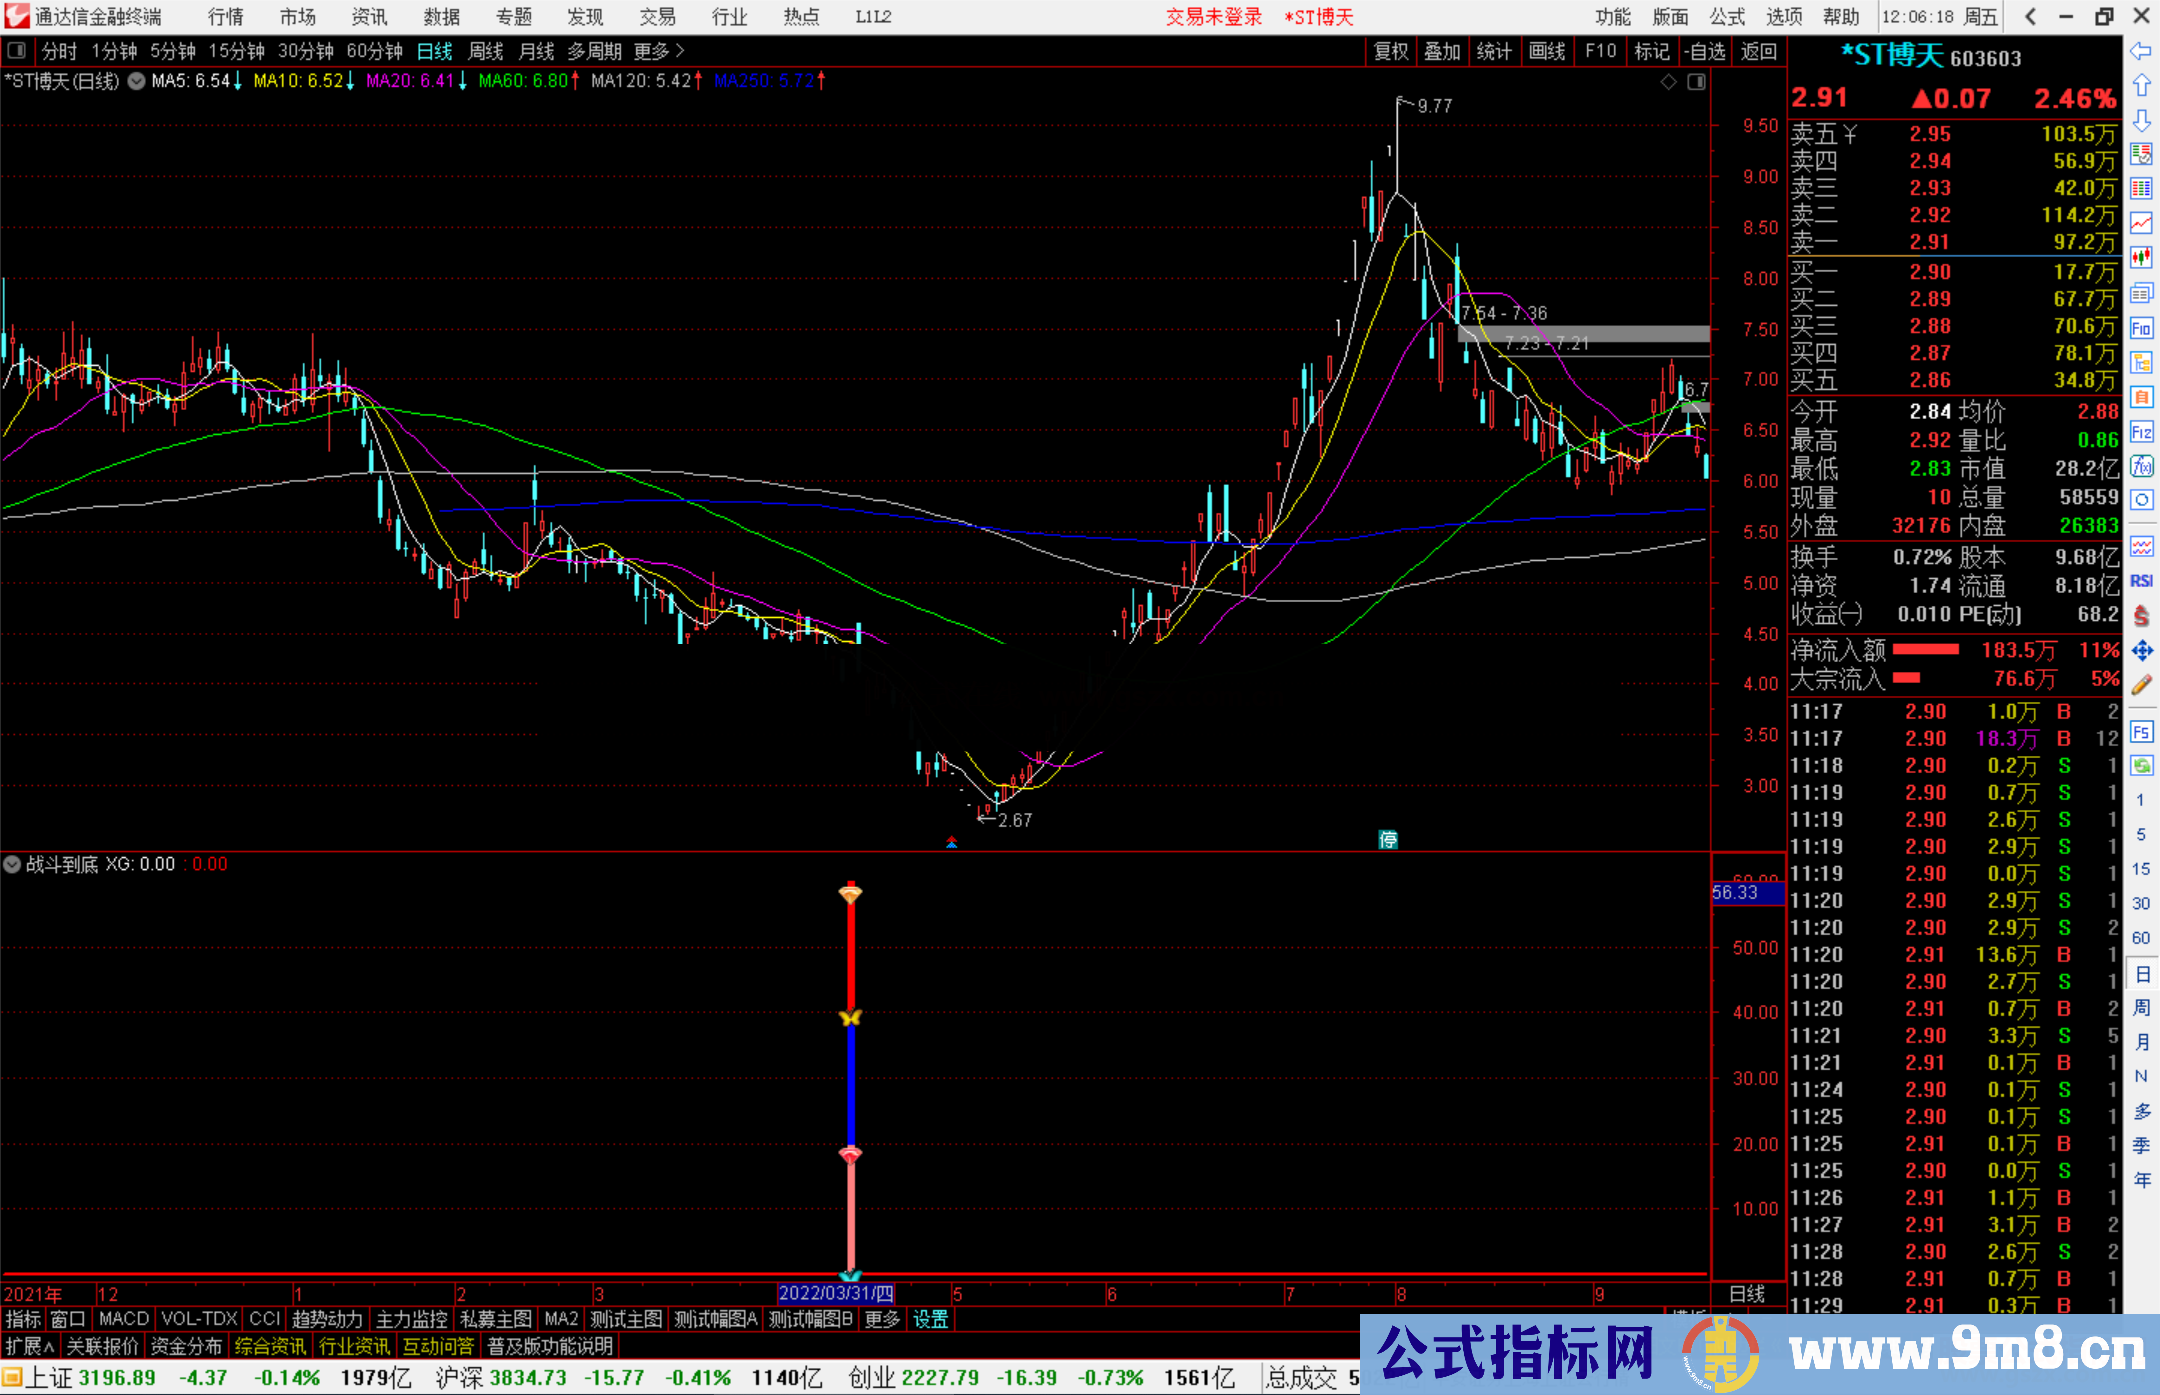Toggle the diamond marker icon at chart top-right

1668,82
